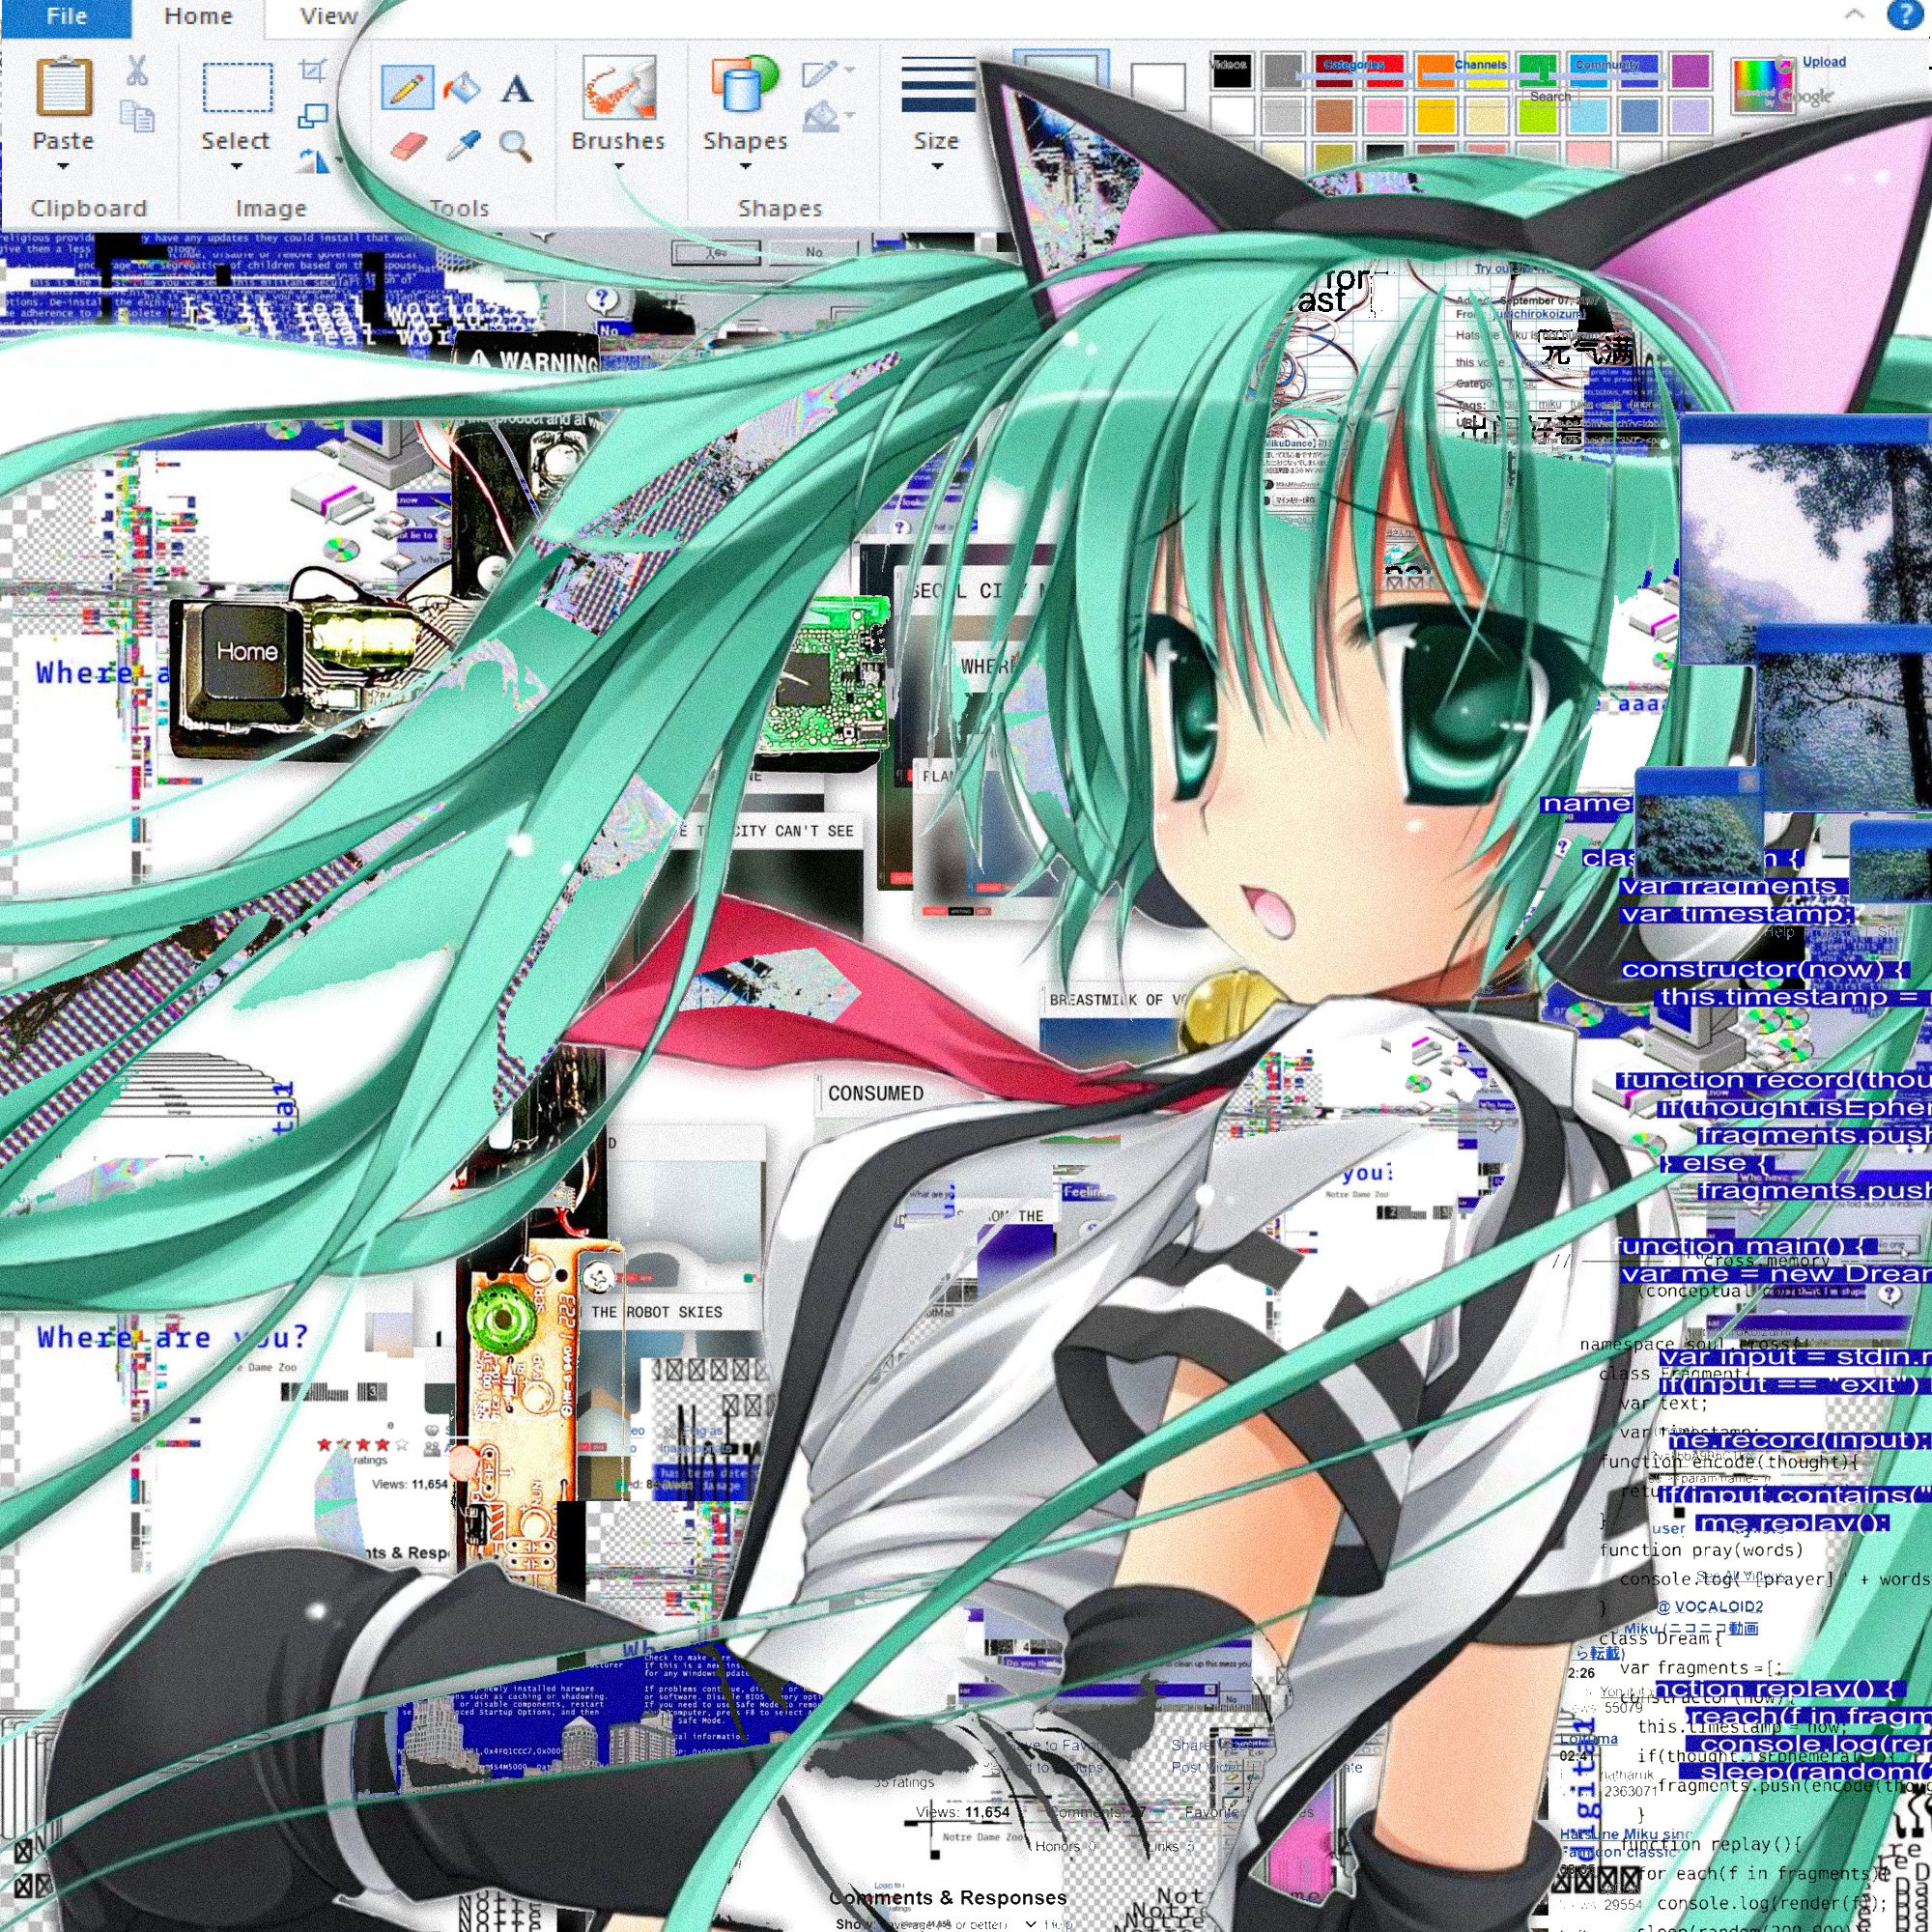Image resolution: width=1932 pixels, height=1932 pixels.
Task: Select the Pencil tool
Action: (406, 89)
